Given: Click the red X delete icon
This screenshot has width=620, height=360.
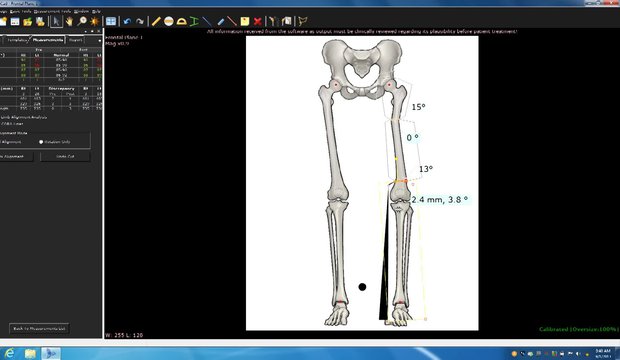Looking at the screenshot, I should (x=257, y=21).
